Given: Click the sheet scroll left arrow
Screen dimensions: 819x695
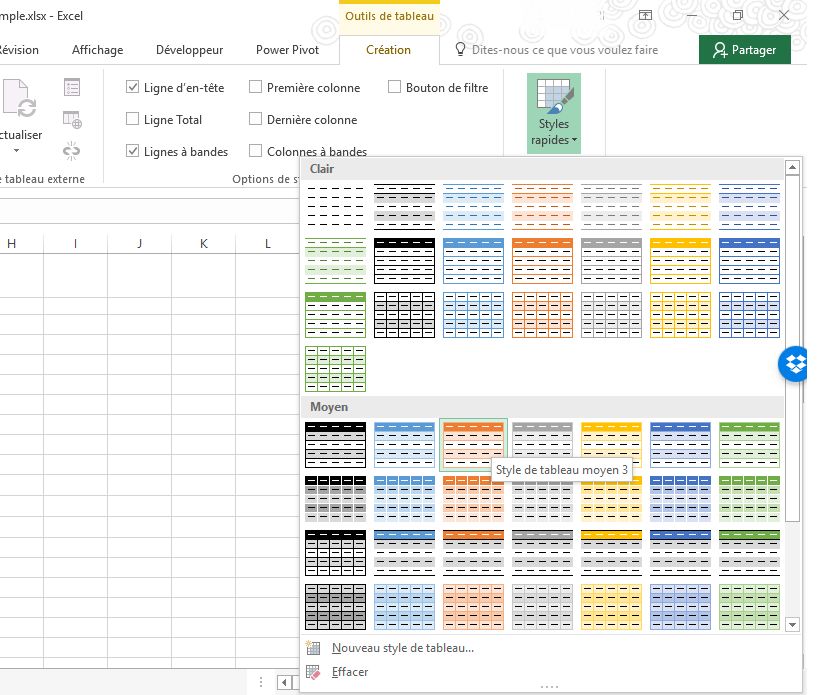Looking at the screenshot, I should tap(285, 682).
